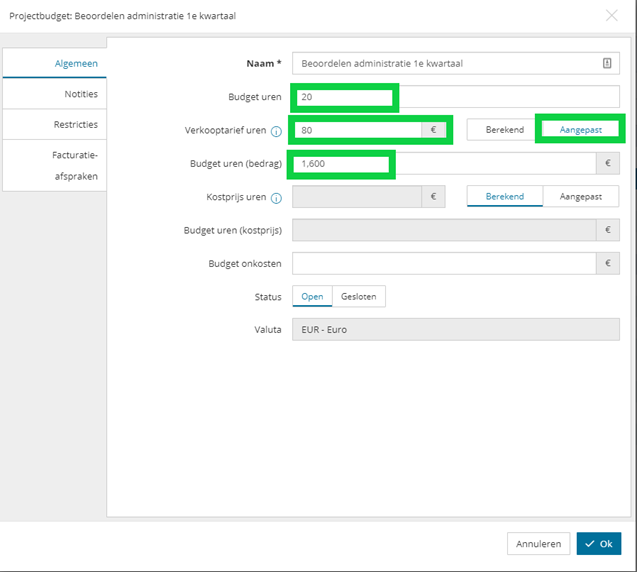
Task: Open info tooltip next to Verkooptarief uren
Action: pyautogui.click(x=276, y=132)
